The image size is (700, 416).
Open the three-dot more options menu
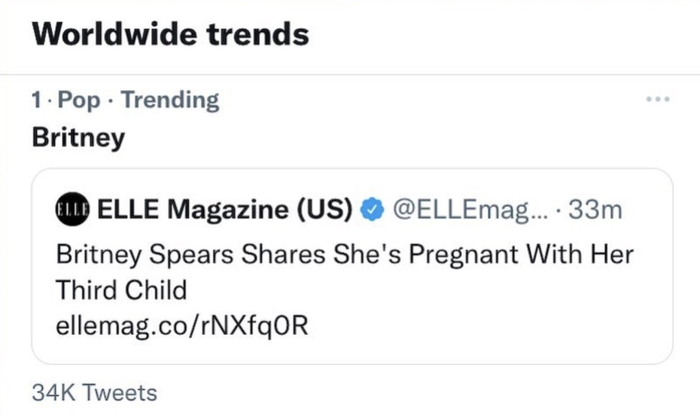point(656,100)
